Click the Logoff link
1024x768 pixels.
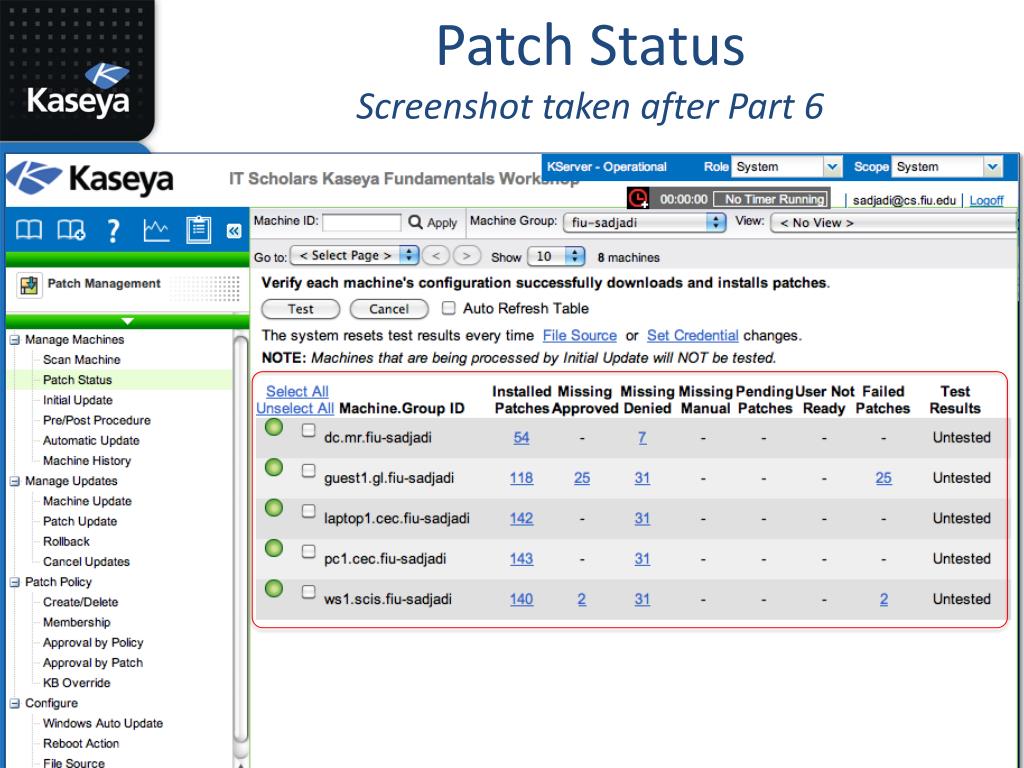click(986, 200)
